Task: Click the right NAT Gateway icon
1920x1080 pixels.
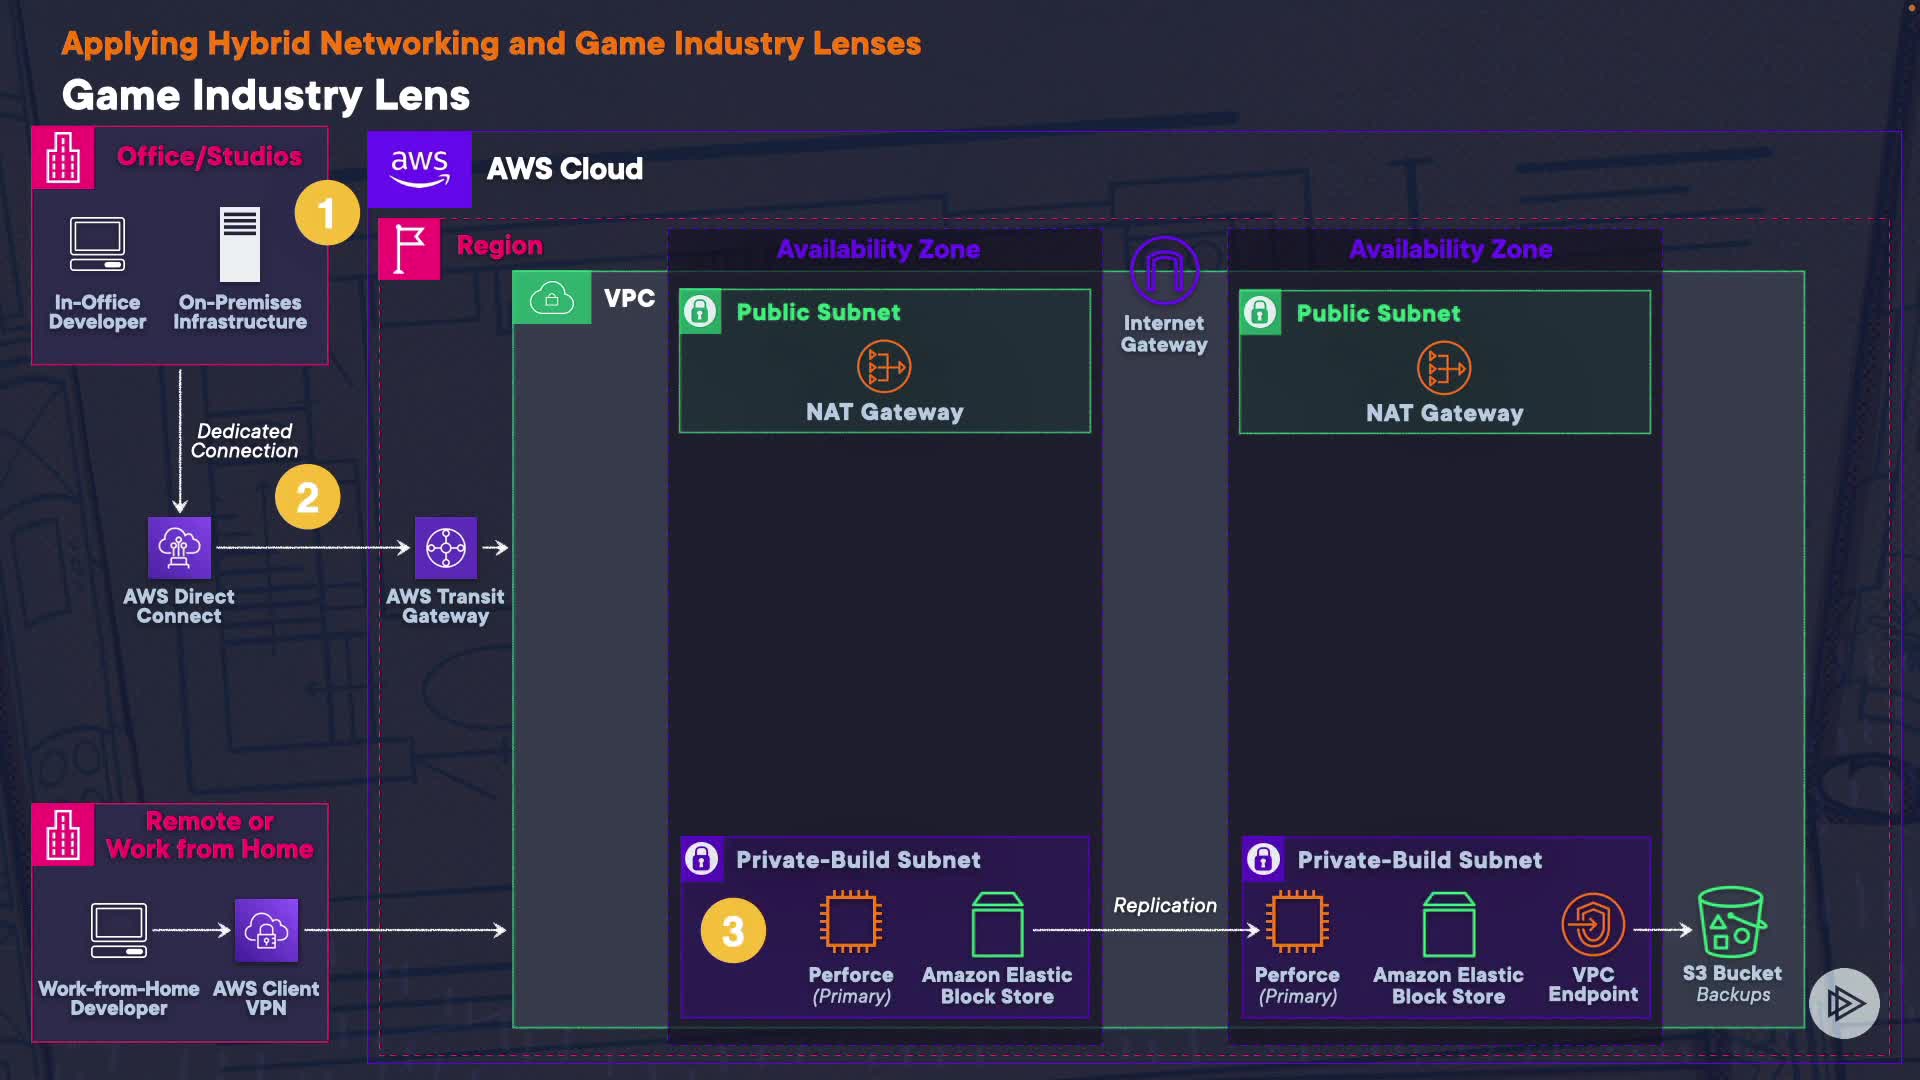Action: [1444, 368]
